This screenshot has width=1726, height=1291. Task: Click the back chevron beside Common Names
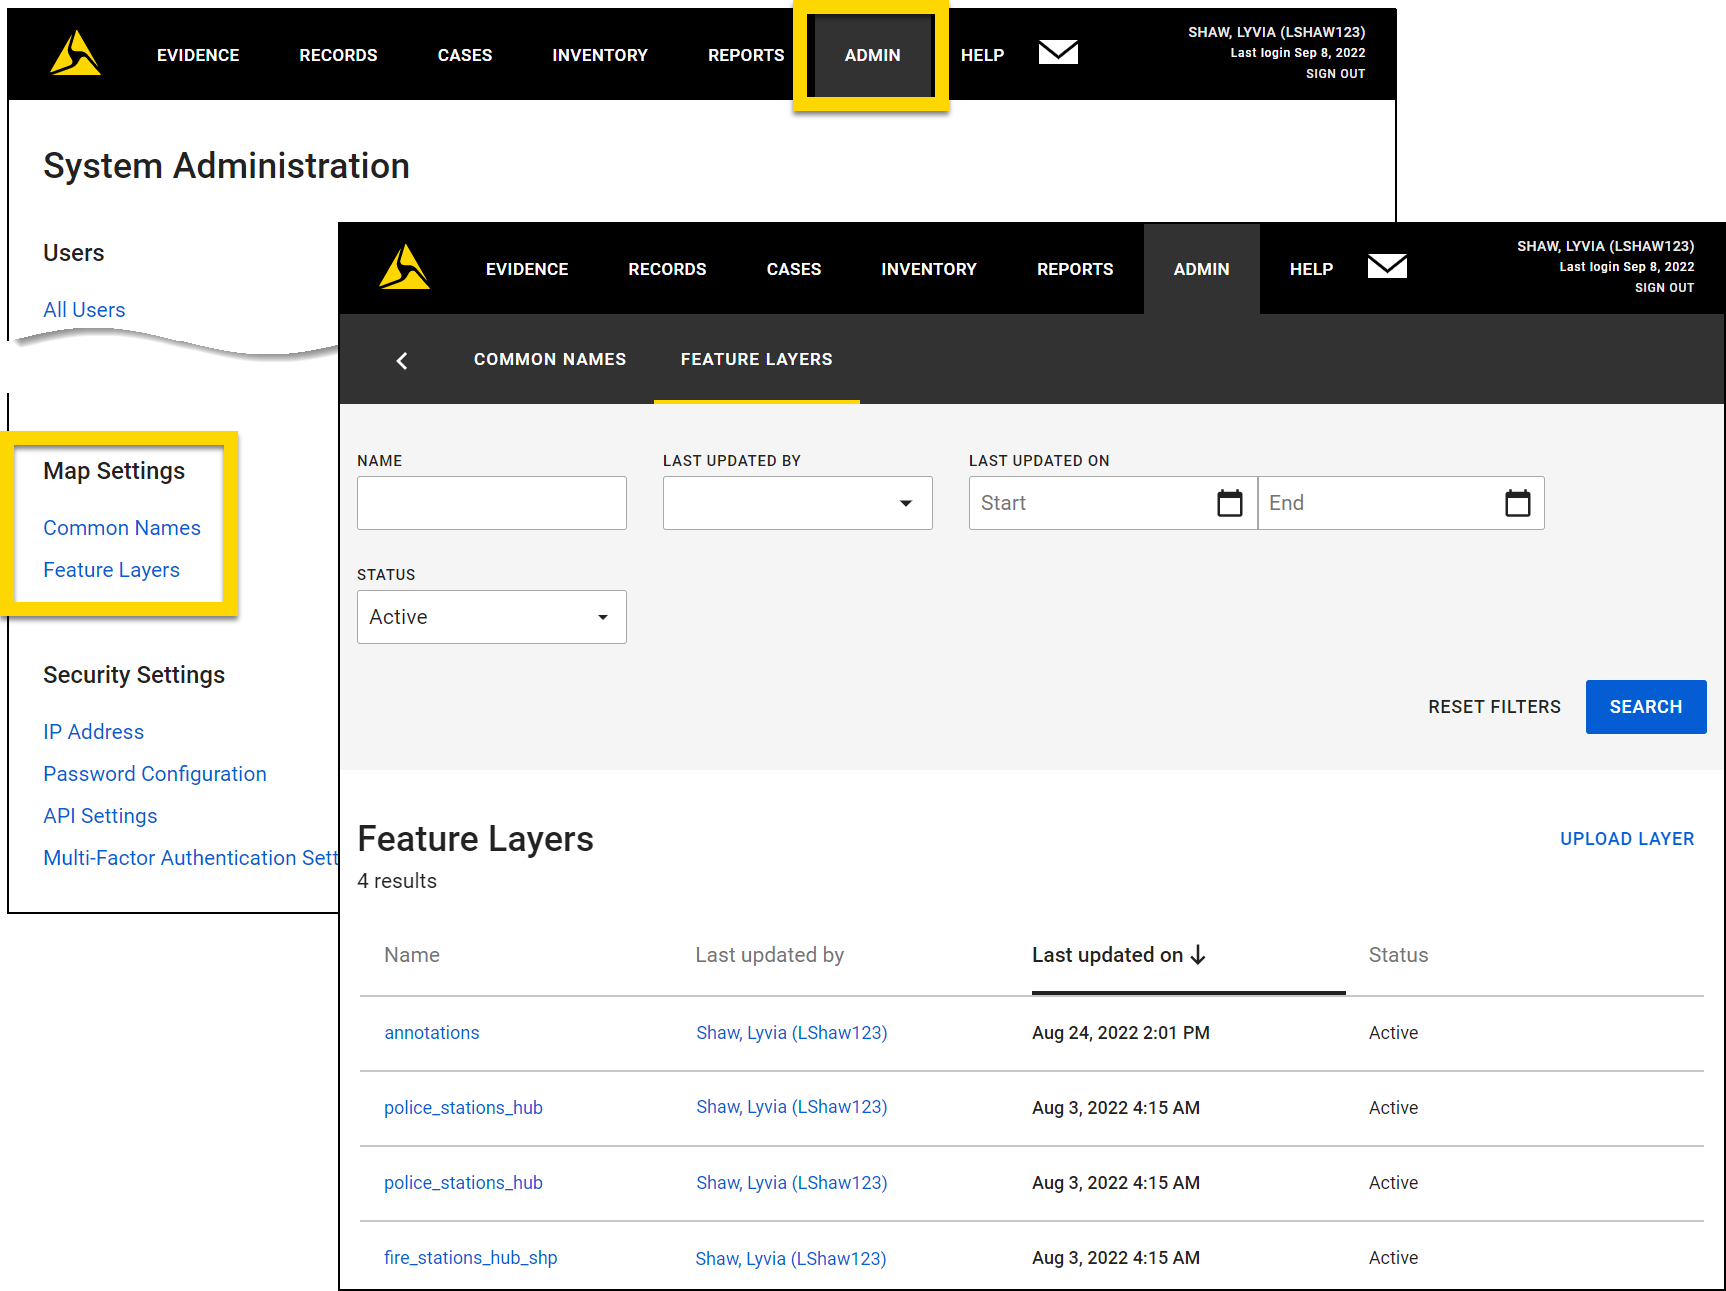[x=402, y=360]
